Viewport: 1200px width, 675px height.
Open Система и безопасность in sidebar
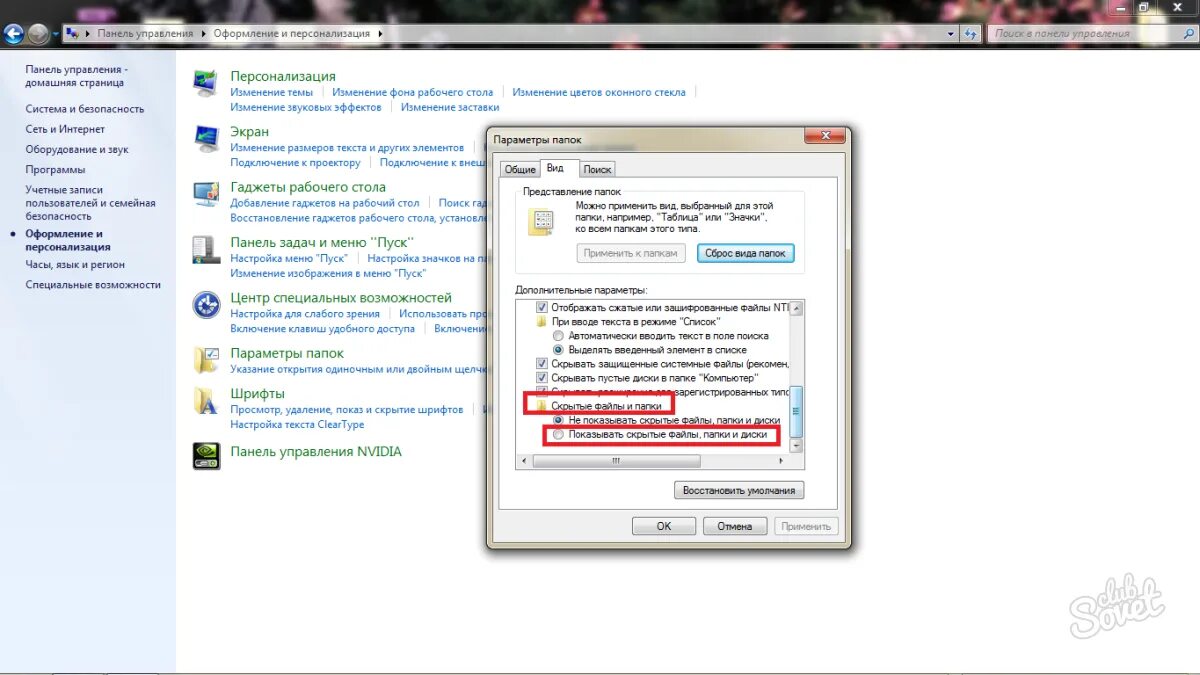[x=85, y=109]
